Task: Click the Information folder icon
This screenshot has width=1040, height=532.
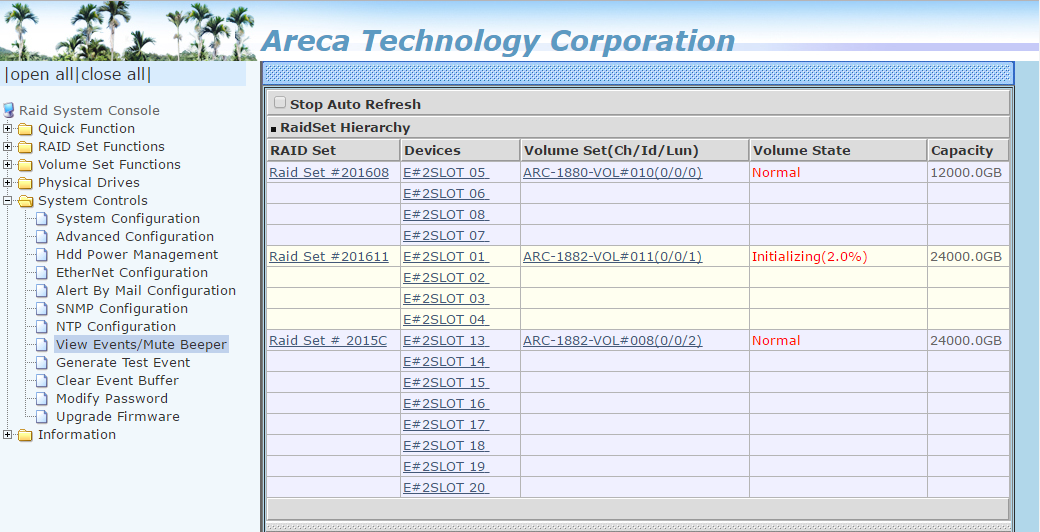Action: [x=25, y=435]
